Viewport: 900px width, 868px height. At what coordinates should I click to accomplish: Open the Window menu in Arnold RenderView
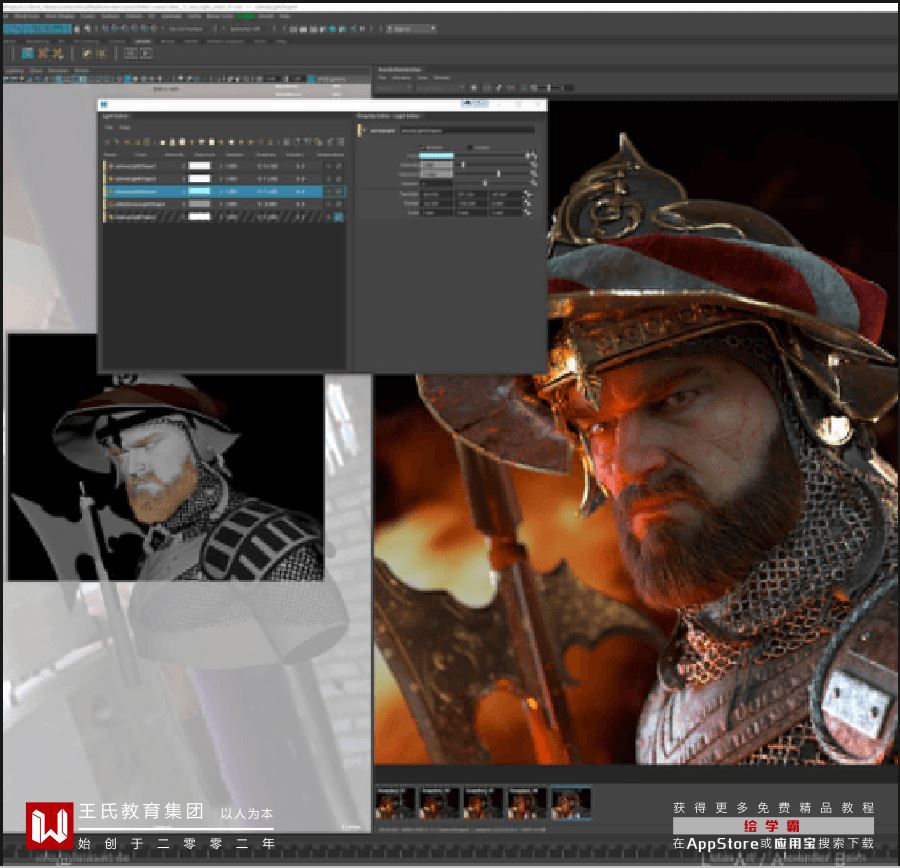401,78
